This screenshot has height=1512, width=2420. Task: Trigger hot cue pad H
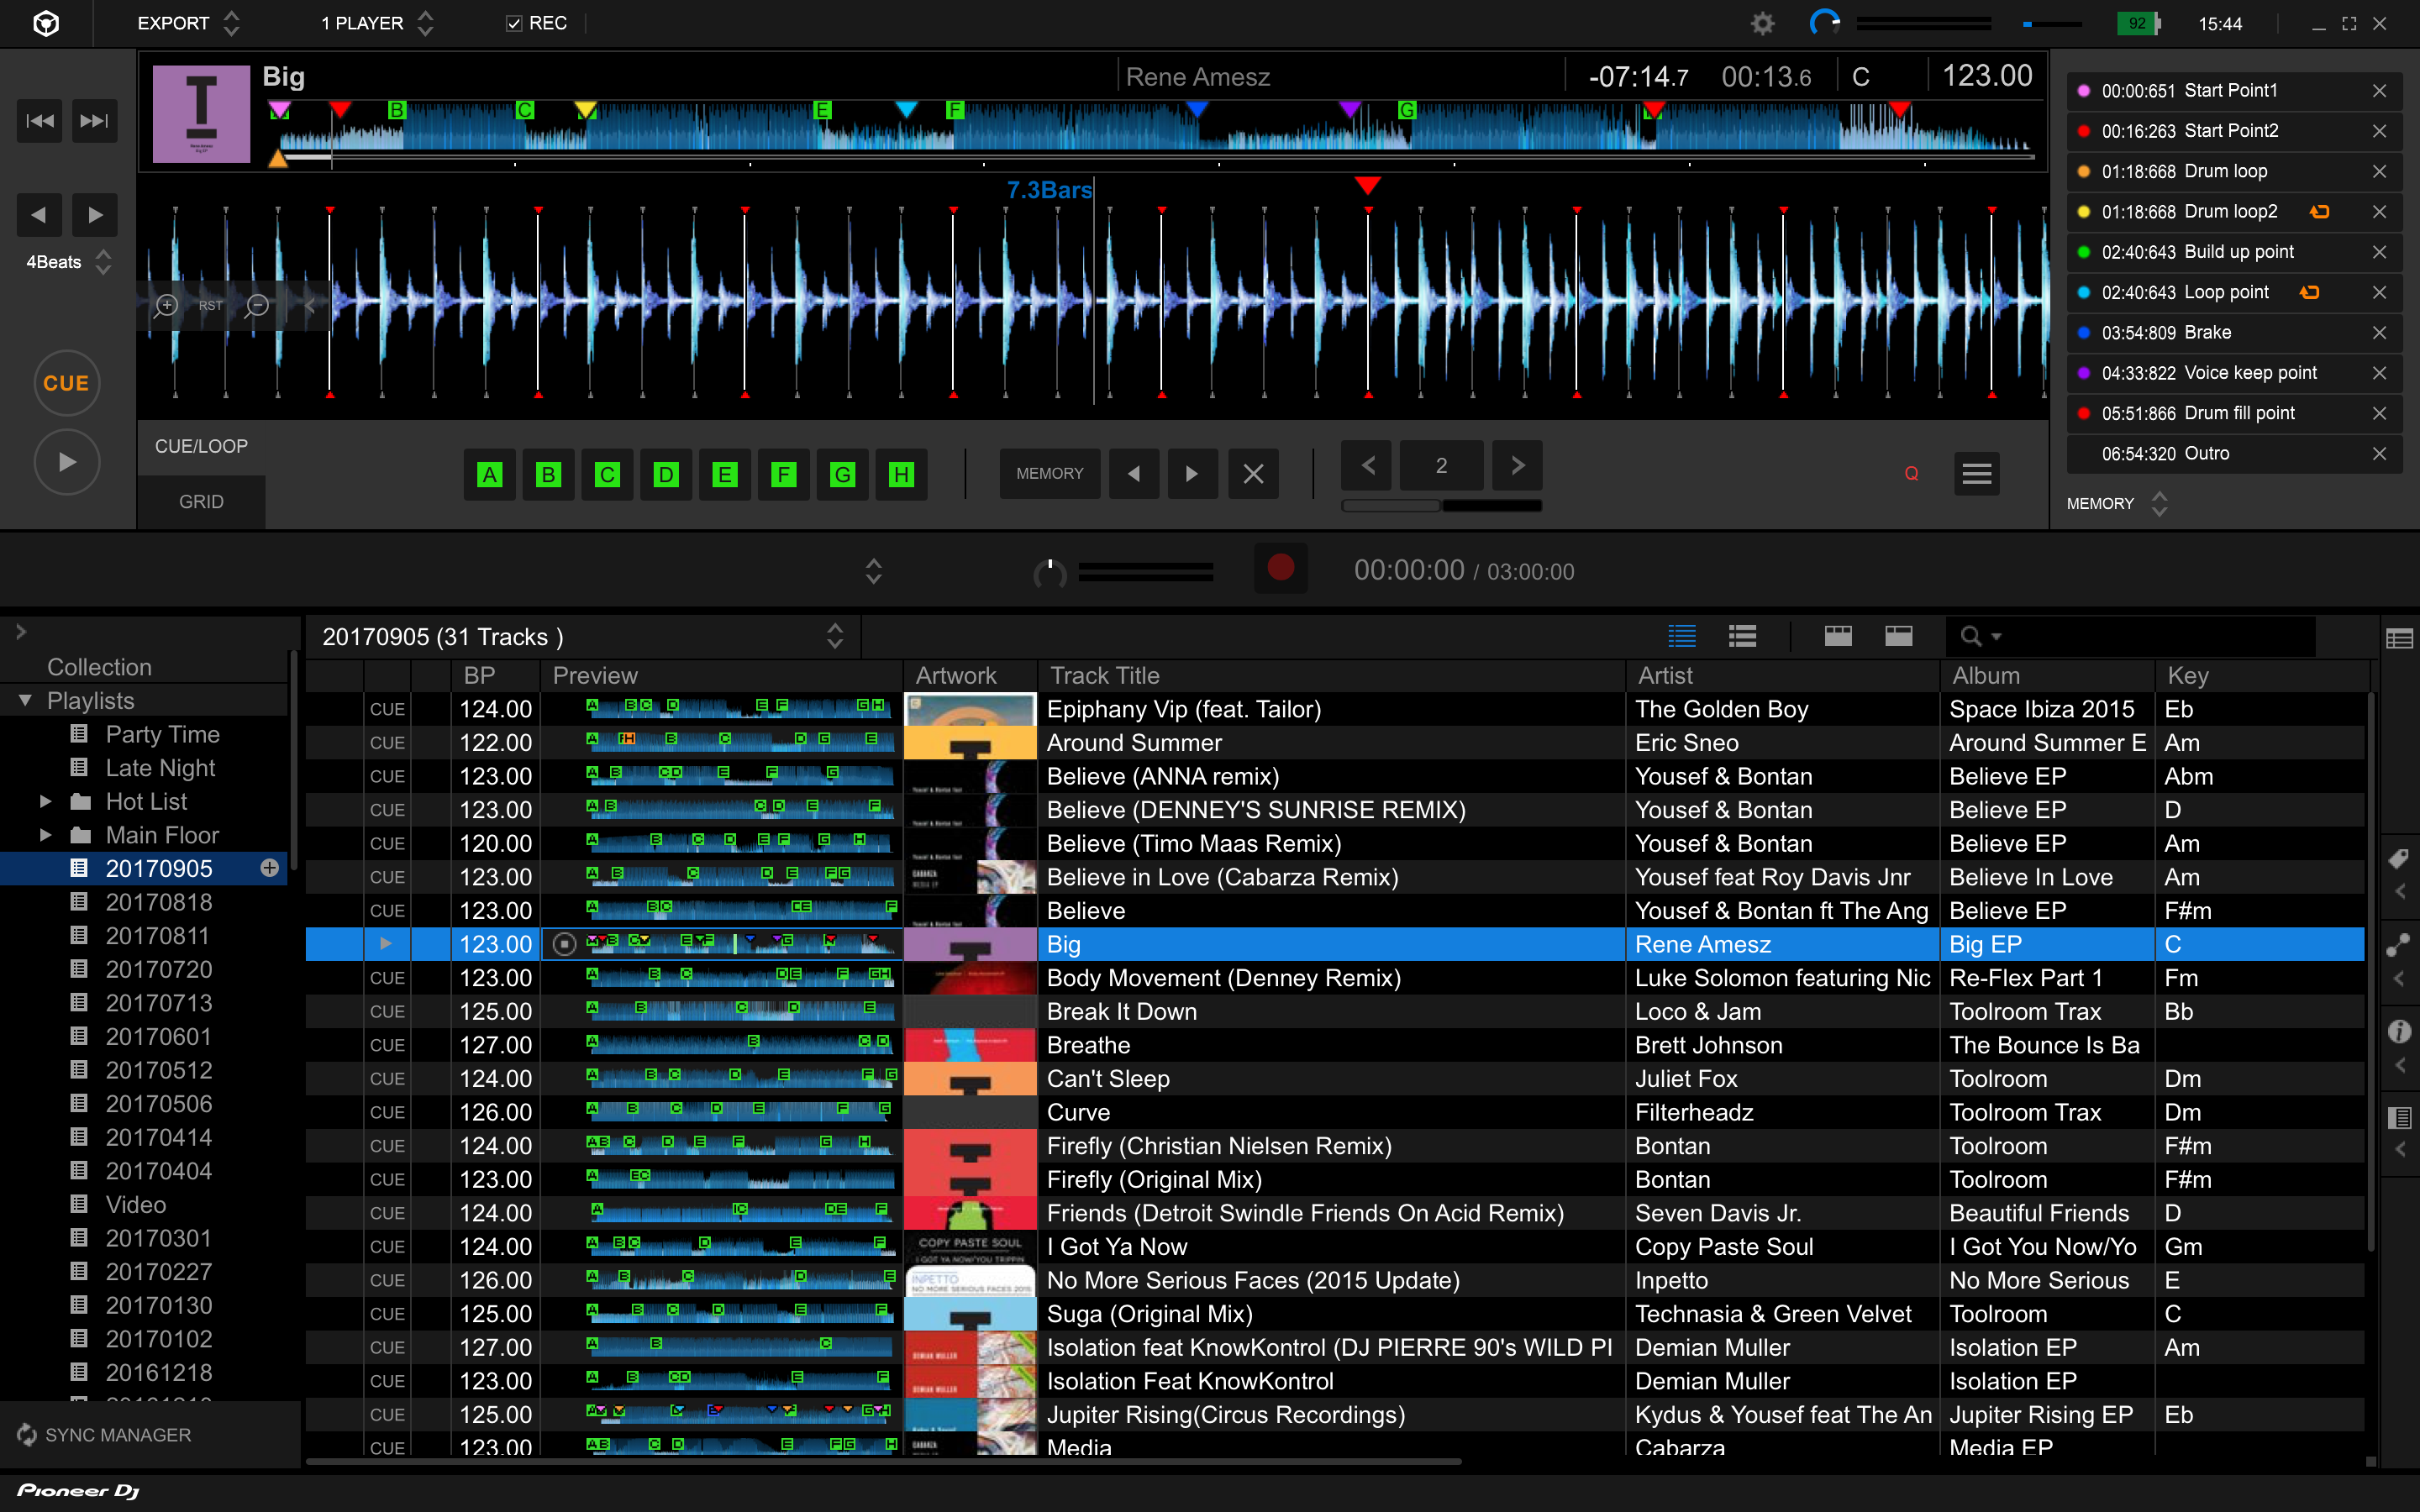(x=901, y=474)
